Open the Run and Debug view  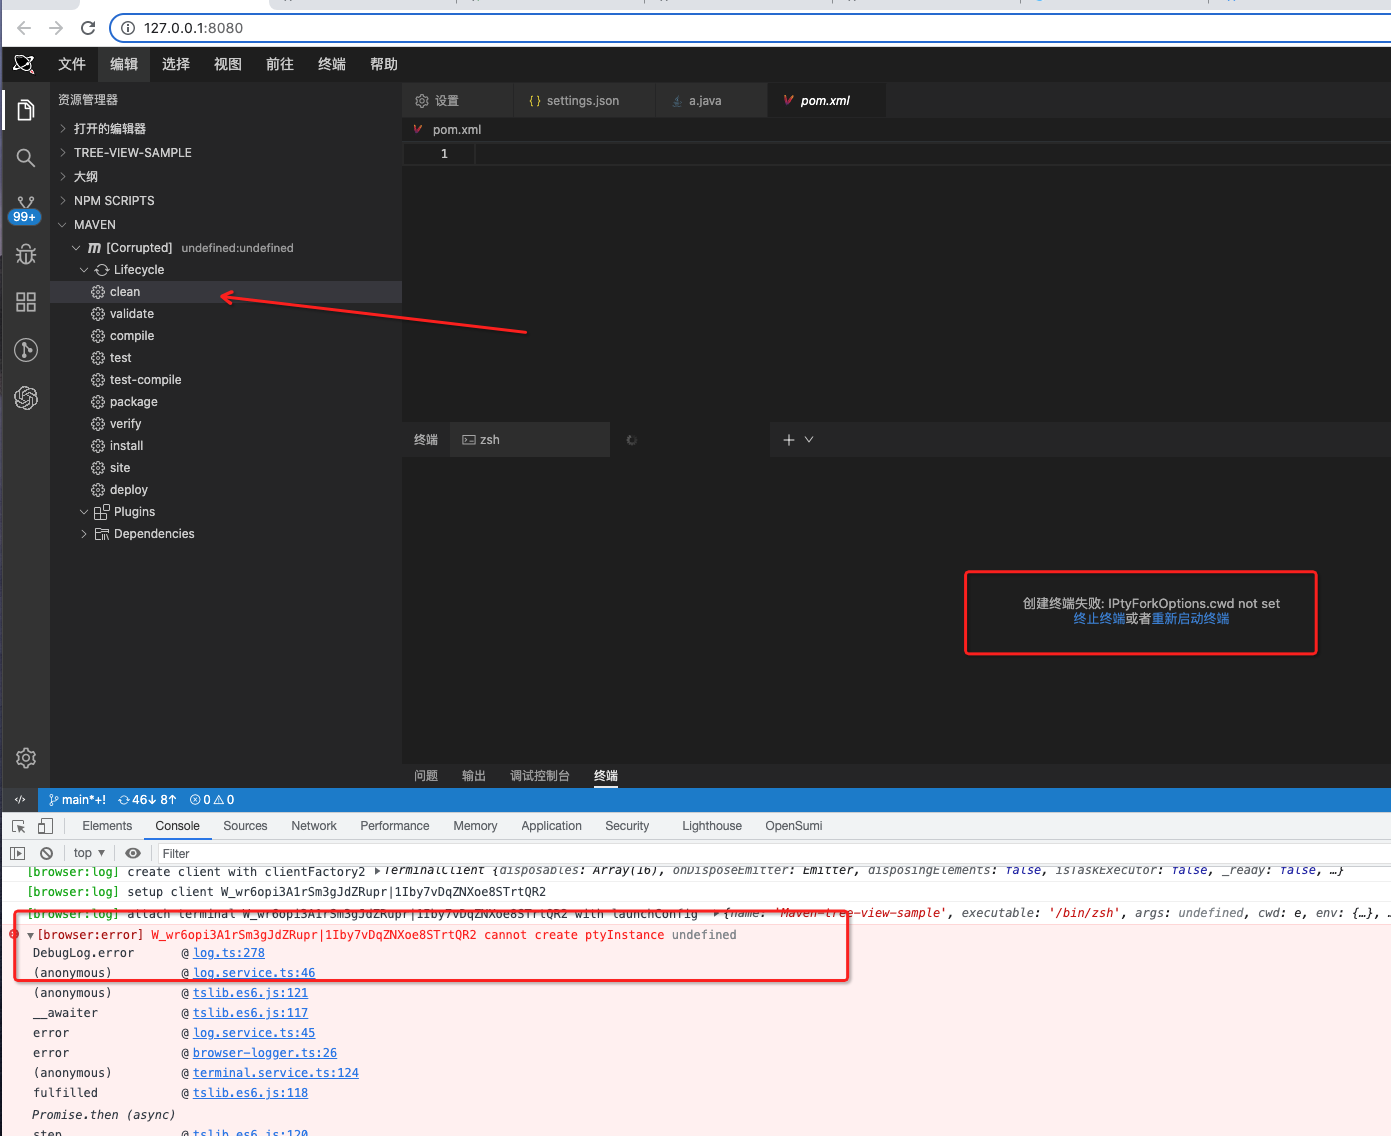[25, 254]
